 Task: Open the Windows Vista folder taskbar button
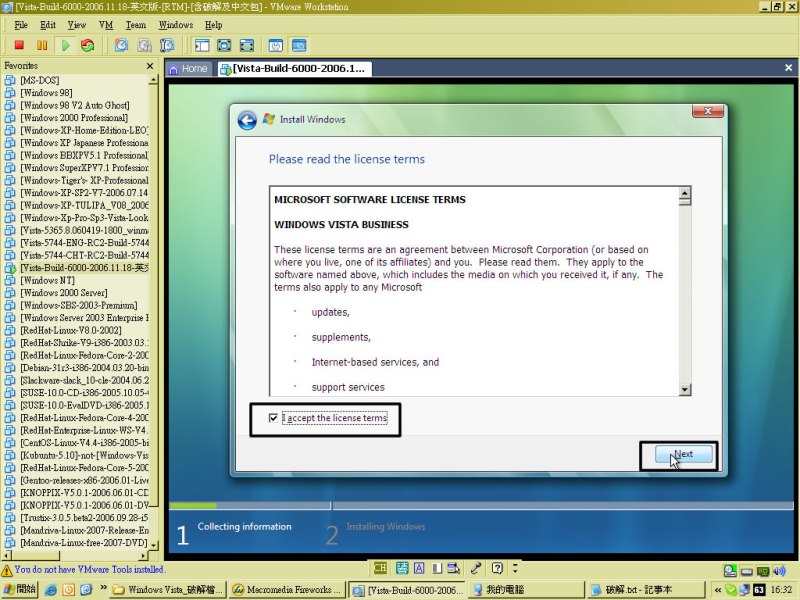pyautogui.click(x=168, y=590)
